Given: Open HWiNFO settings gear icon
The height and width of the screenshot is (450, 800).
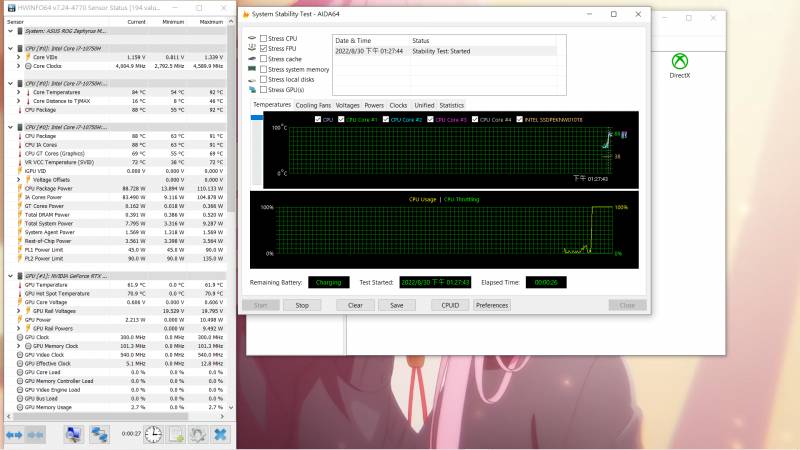Looking at the screenshot, I should pos(198,435).
